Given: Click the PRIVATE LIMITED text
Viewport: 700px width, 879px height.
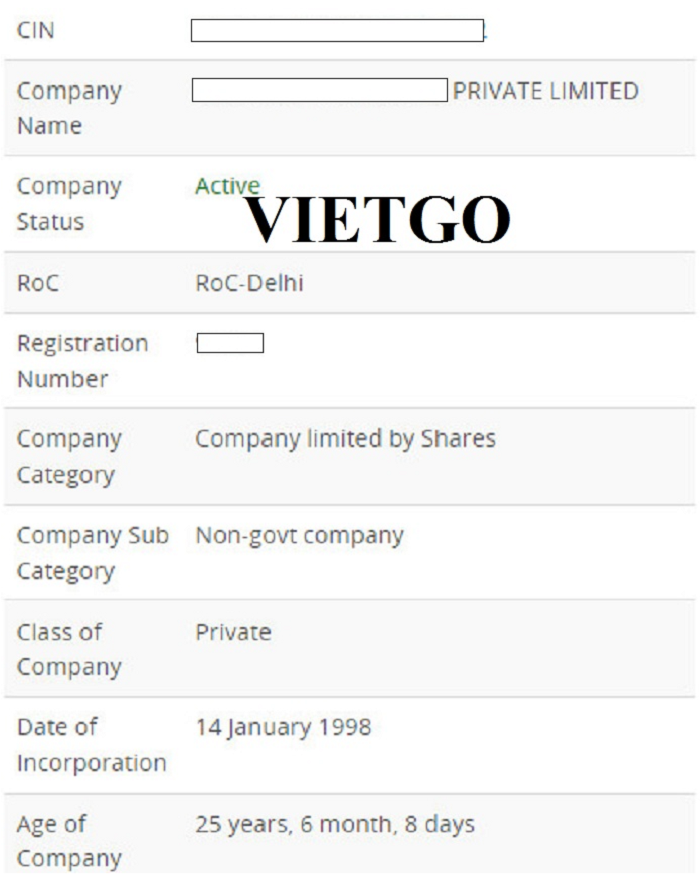Looking at the screenshot, I should [x=545, y=91].
